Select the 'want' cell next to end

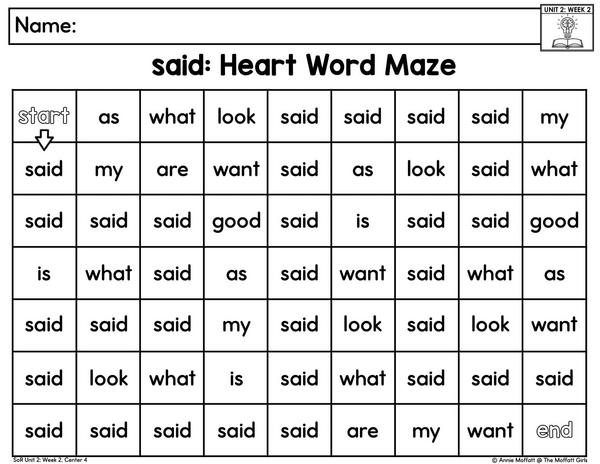[490, 430]
